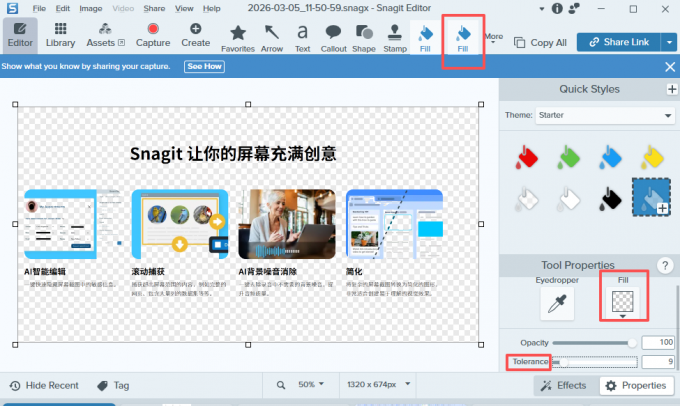Screen dimensions: 680x406
Task: Select the Arrow tool
Action: pyautogui.click(x=272, y=36)
